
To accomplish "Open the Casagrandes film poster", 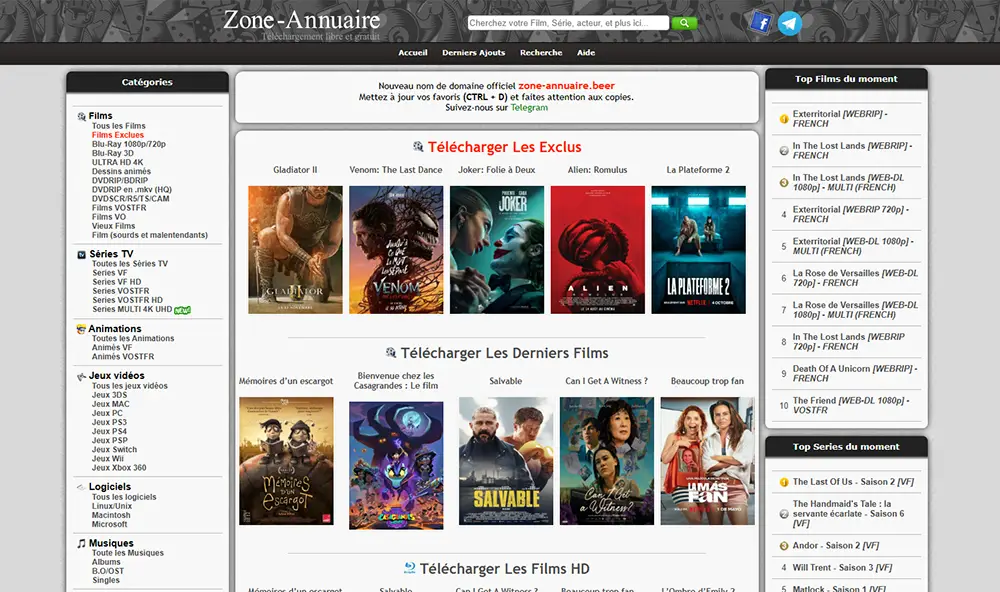I will (396, 465).
